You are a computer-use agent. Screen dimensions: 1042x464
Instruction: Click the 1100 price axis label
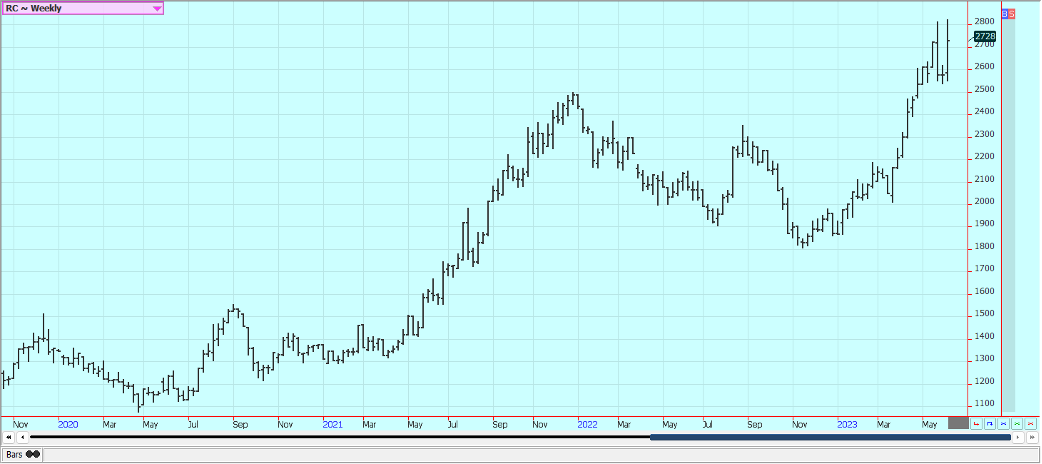[x=985, y=404]
